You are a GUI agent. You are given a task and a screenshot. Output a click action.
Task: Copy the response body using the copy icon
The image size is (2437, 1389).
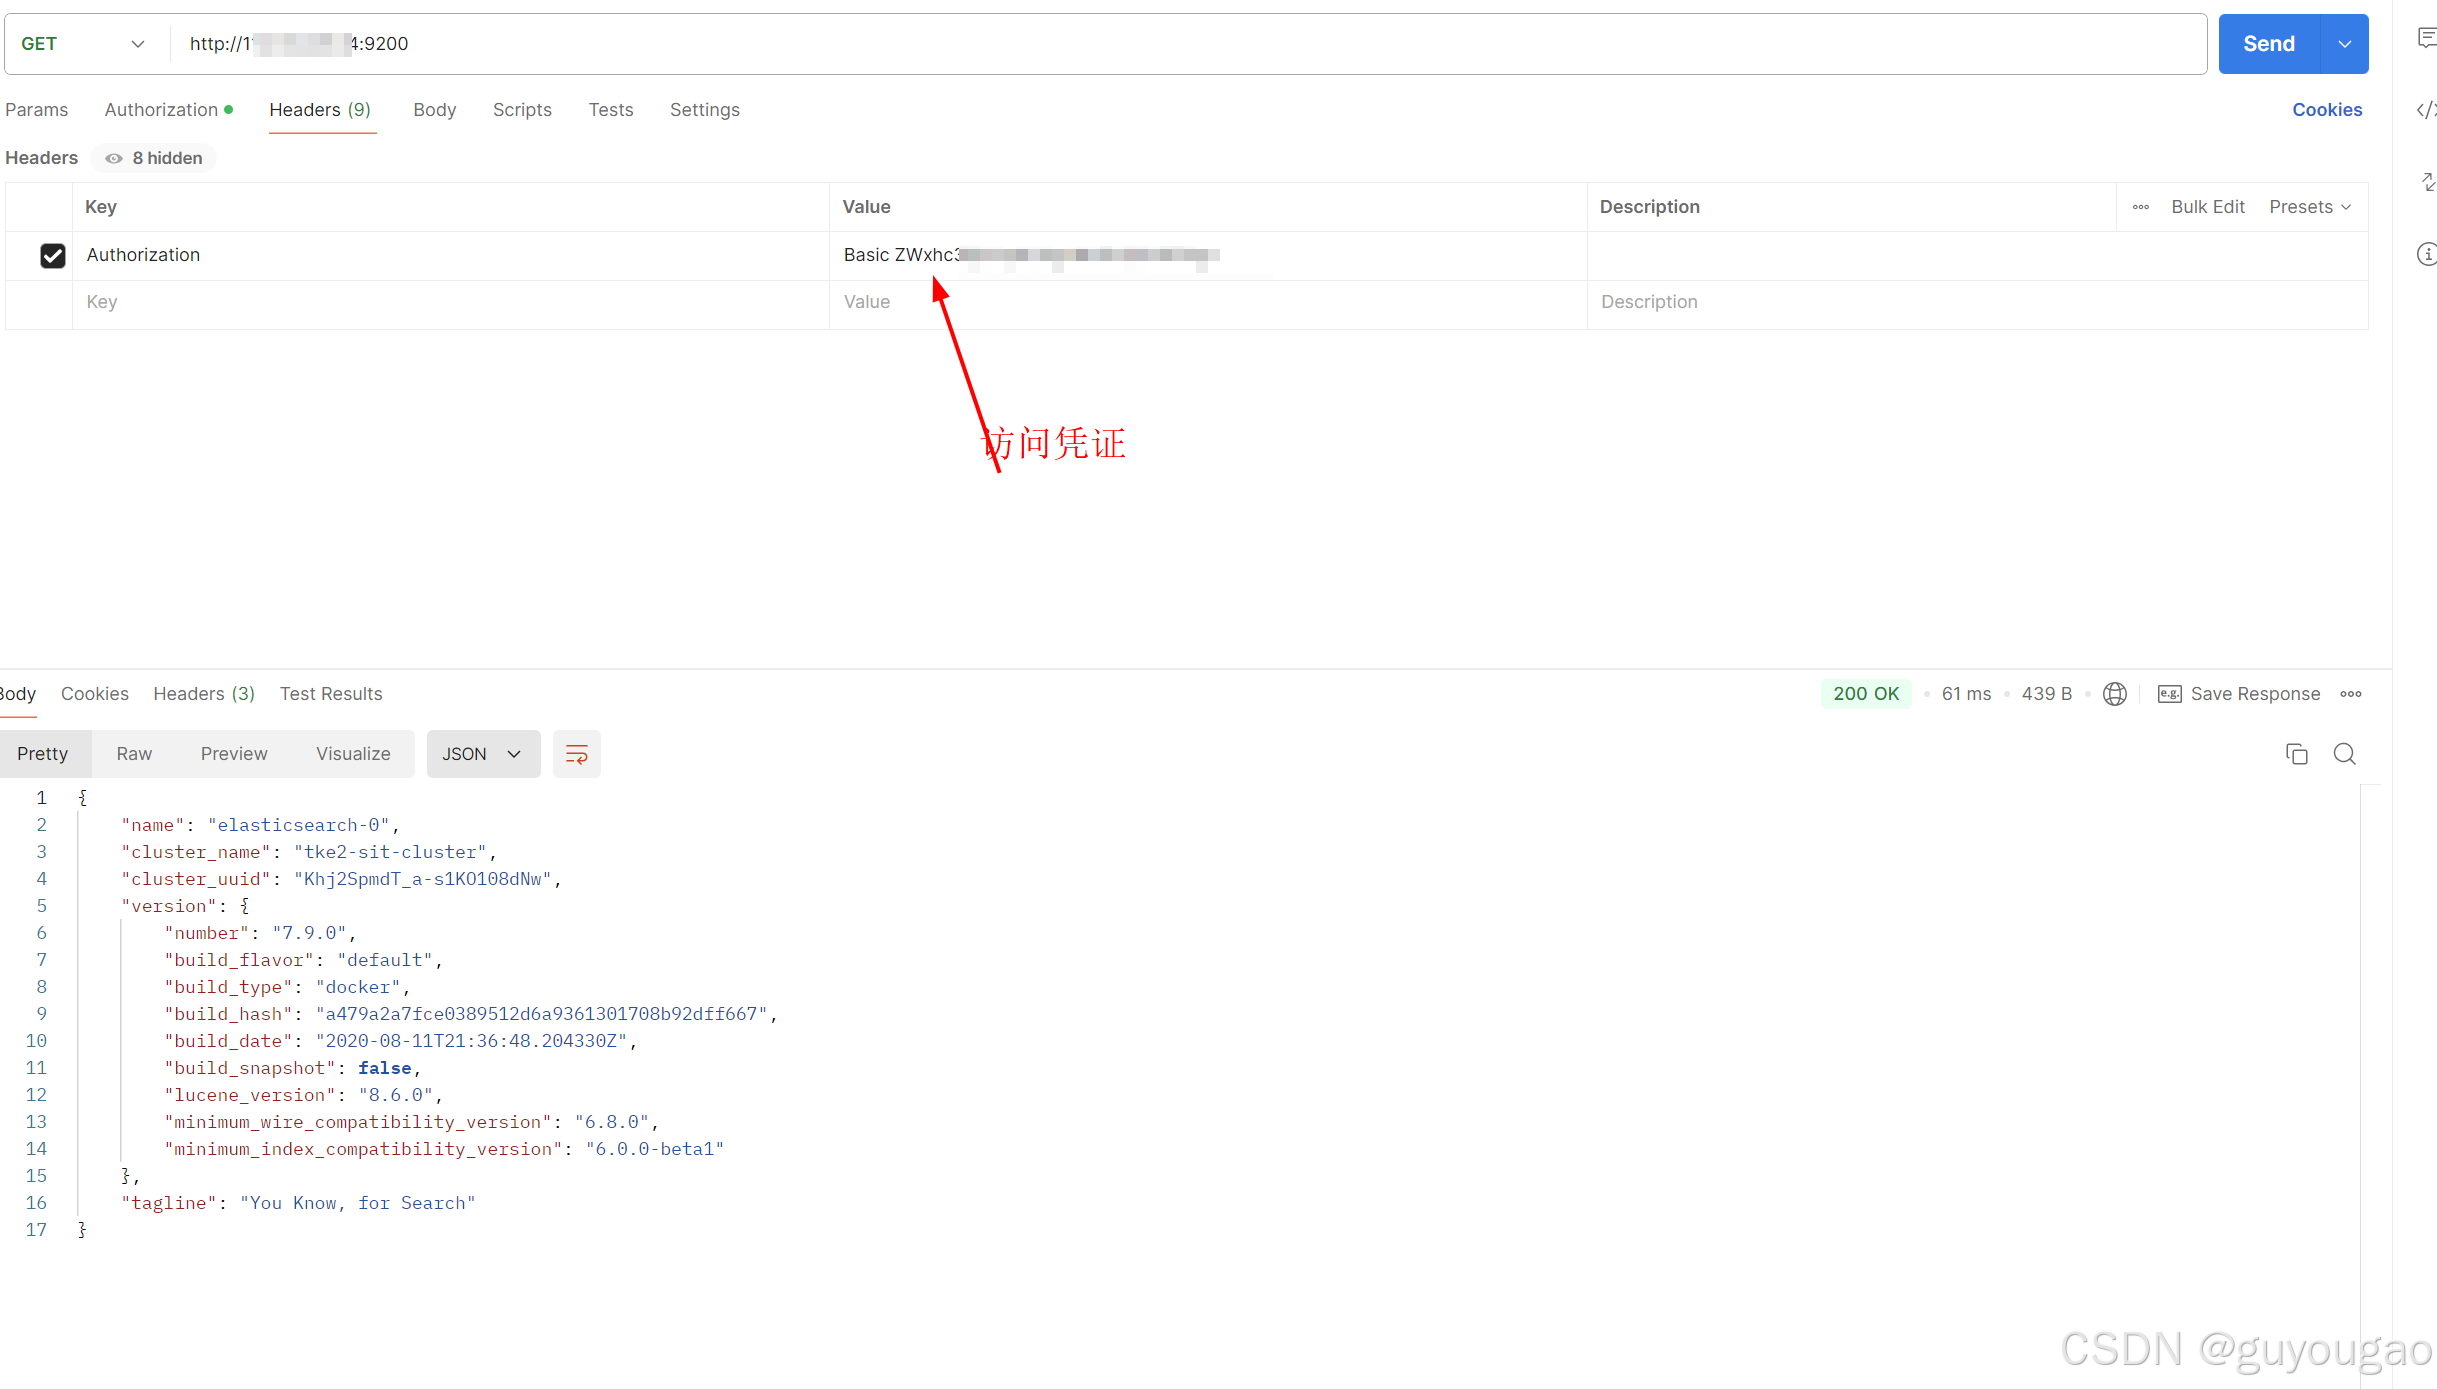2296,754
